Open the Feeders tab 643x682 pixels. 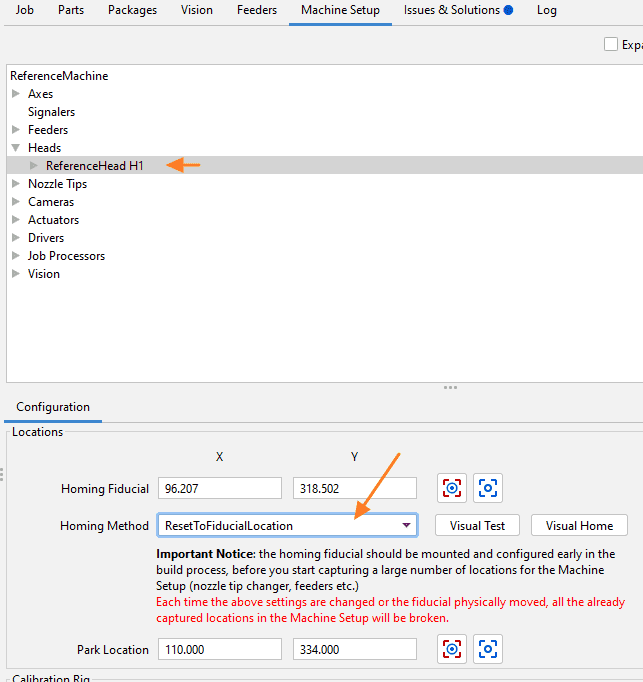coord(257,10)
